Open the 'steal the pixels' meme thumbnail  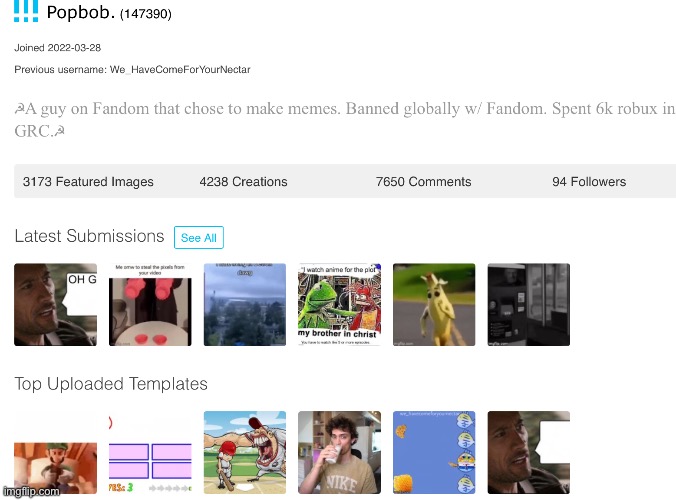[x=150, y=304]
